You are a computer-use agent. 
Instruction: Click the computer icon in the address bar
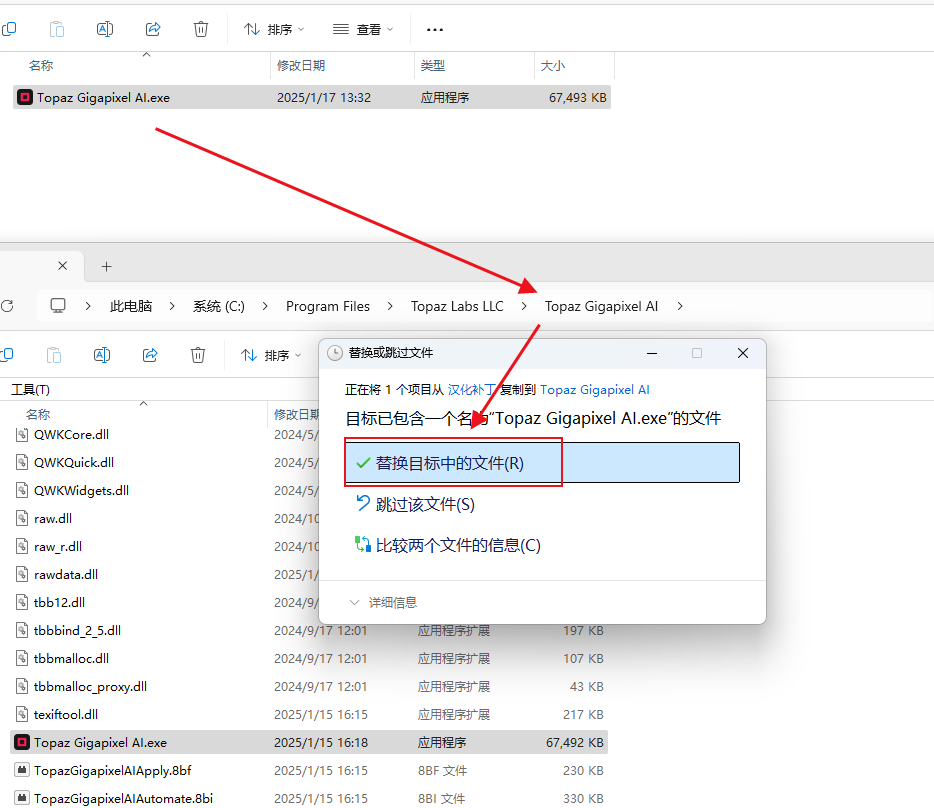tap(58, 306)
